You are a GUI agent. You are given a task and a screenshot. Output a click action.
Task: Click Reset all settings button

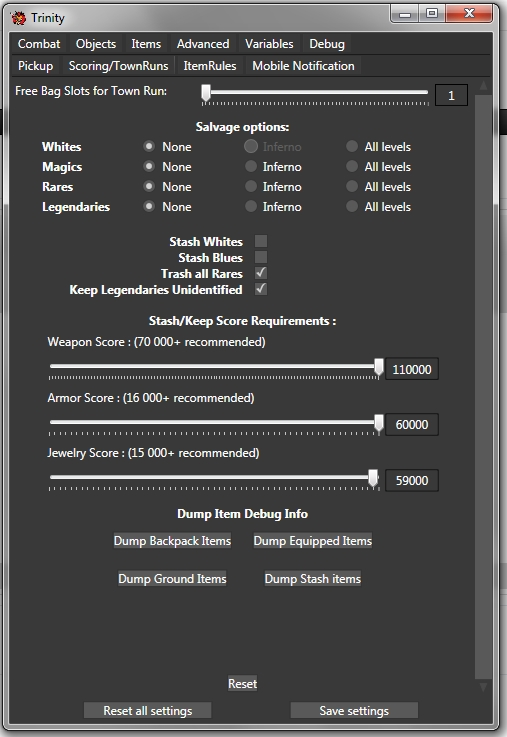[x=148, y=711]
